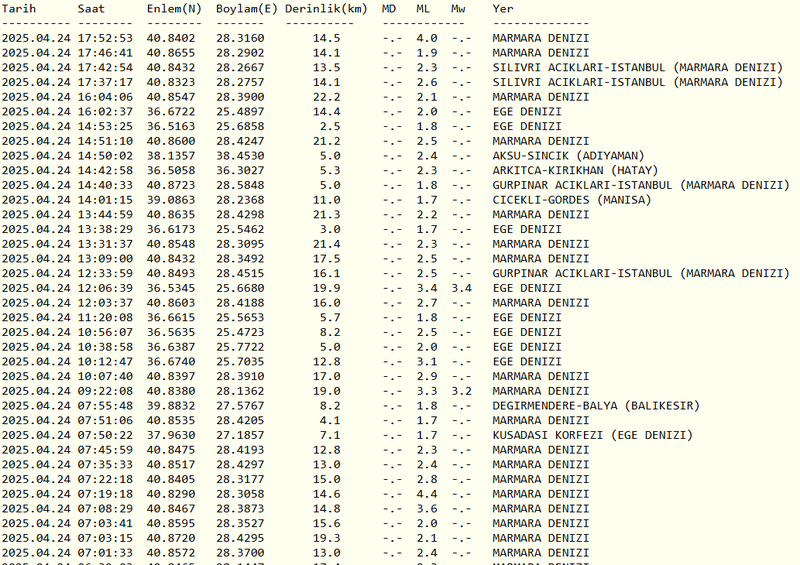800x565 pixels.
Task: Click the Mw value 3.4
Action: 461,288
